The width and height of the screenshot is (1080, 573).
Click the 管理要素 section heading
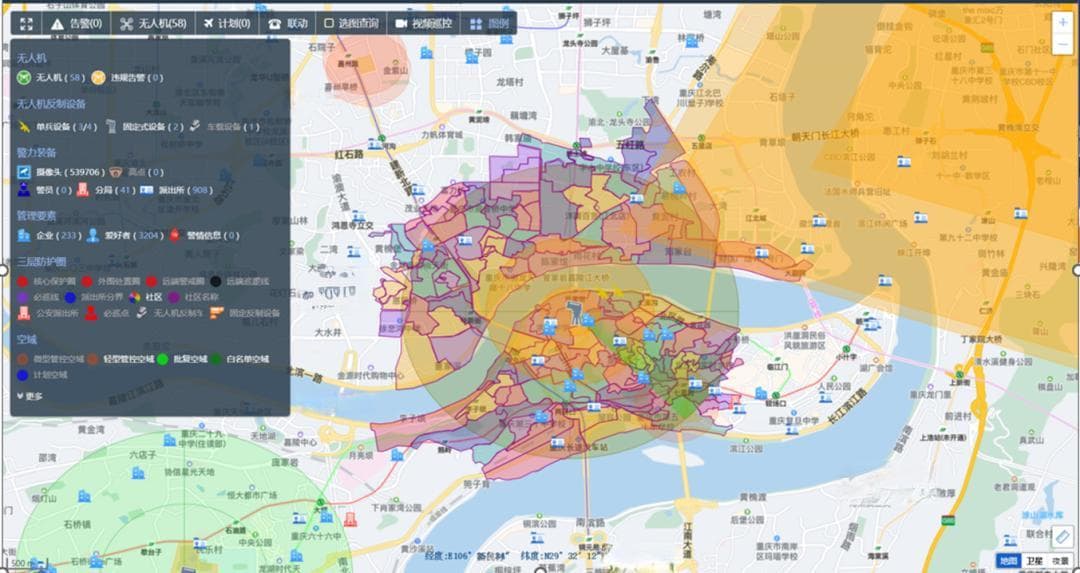[37, 216]
